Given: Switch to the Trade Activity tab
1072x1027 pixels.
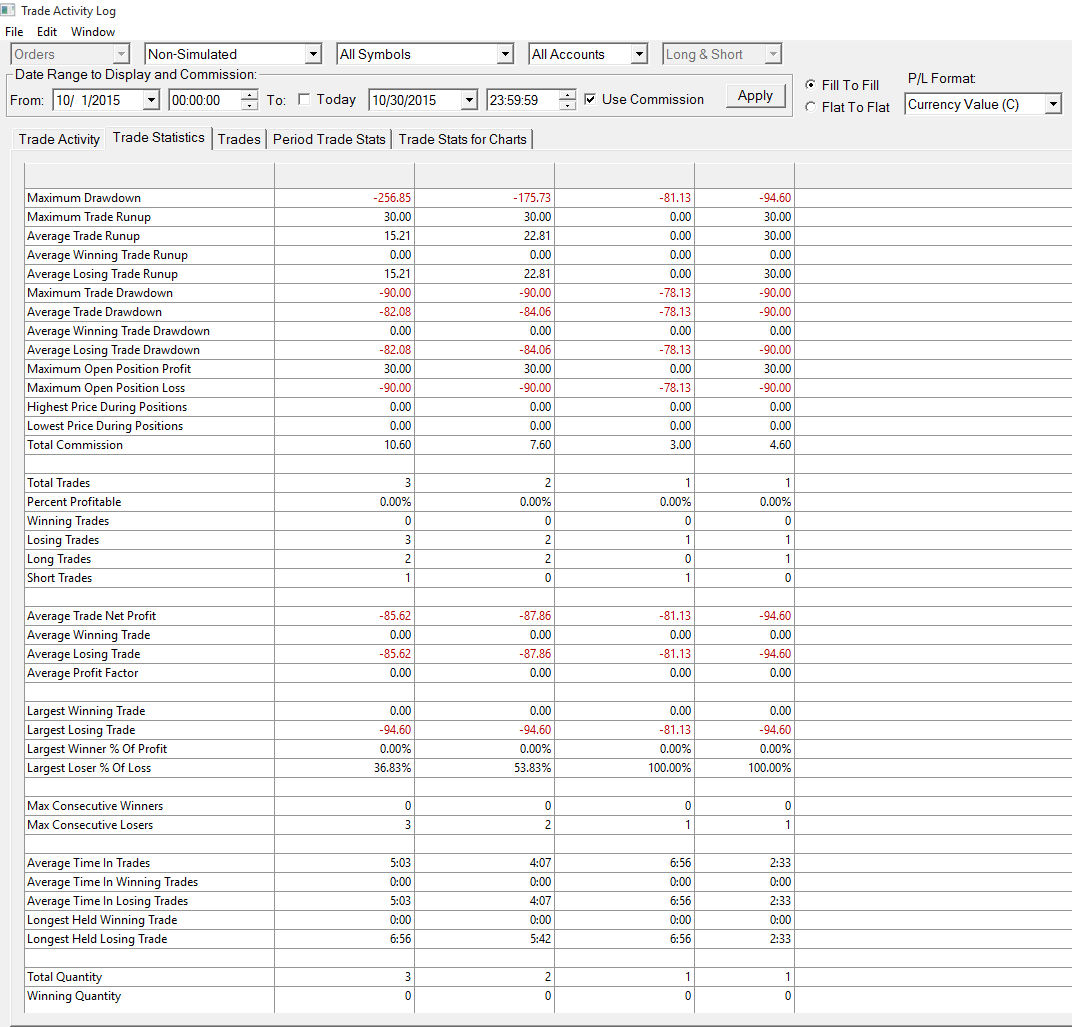Looking at the screenshot, I should coord(59,139).
